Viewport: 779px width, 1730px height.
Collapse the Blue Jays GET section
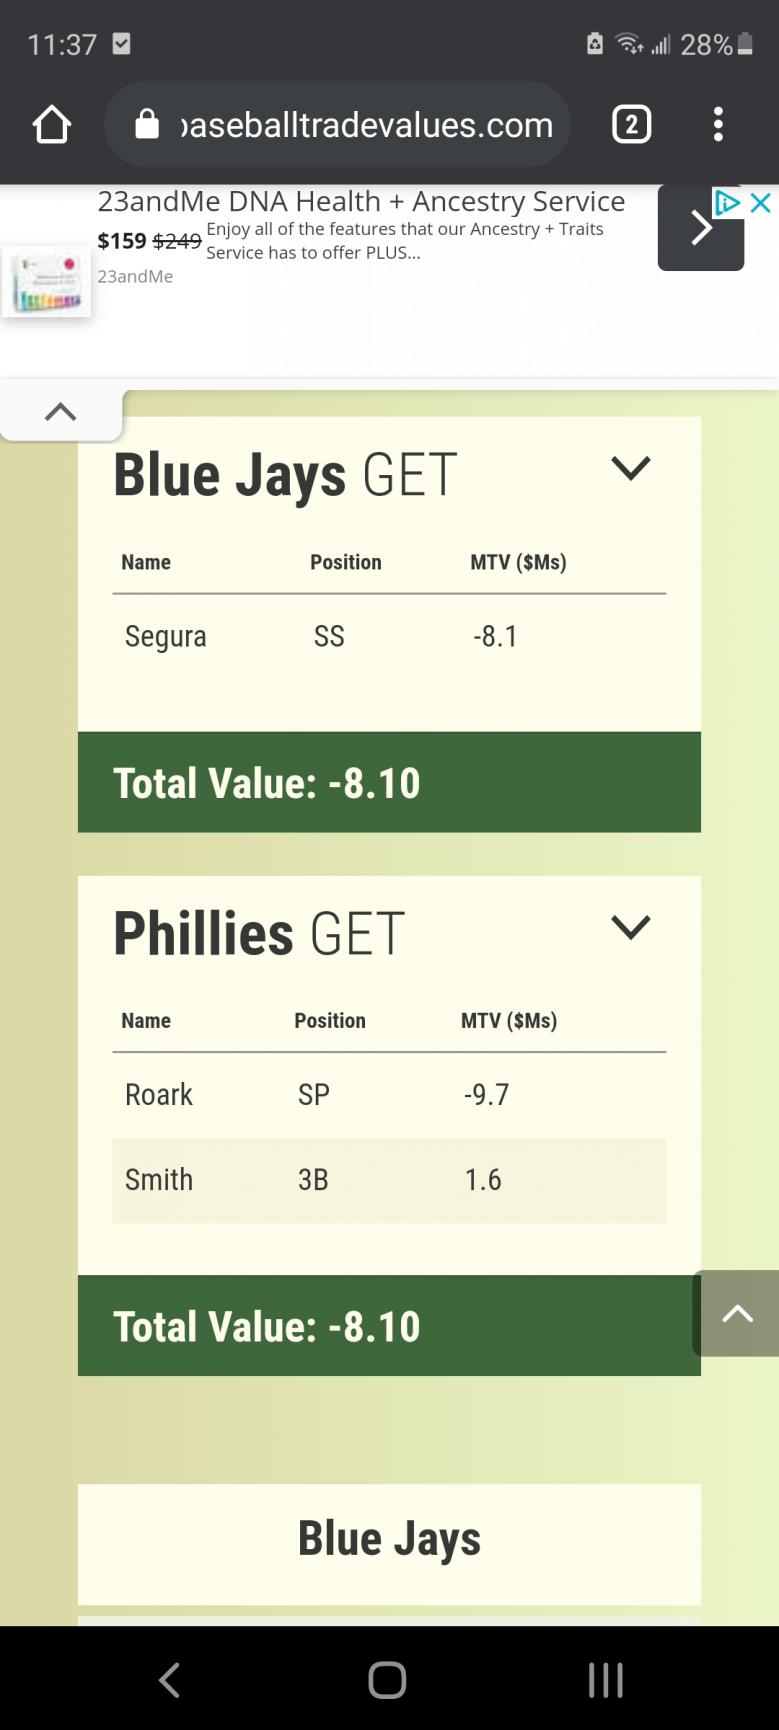point(630,468)
